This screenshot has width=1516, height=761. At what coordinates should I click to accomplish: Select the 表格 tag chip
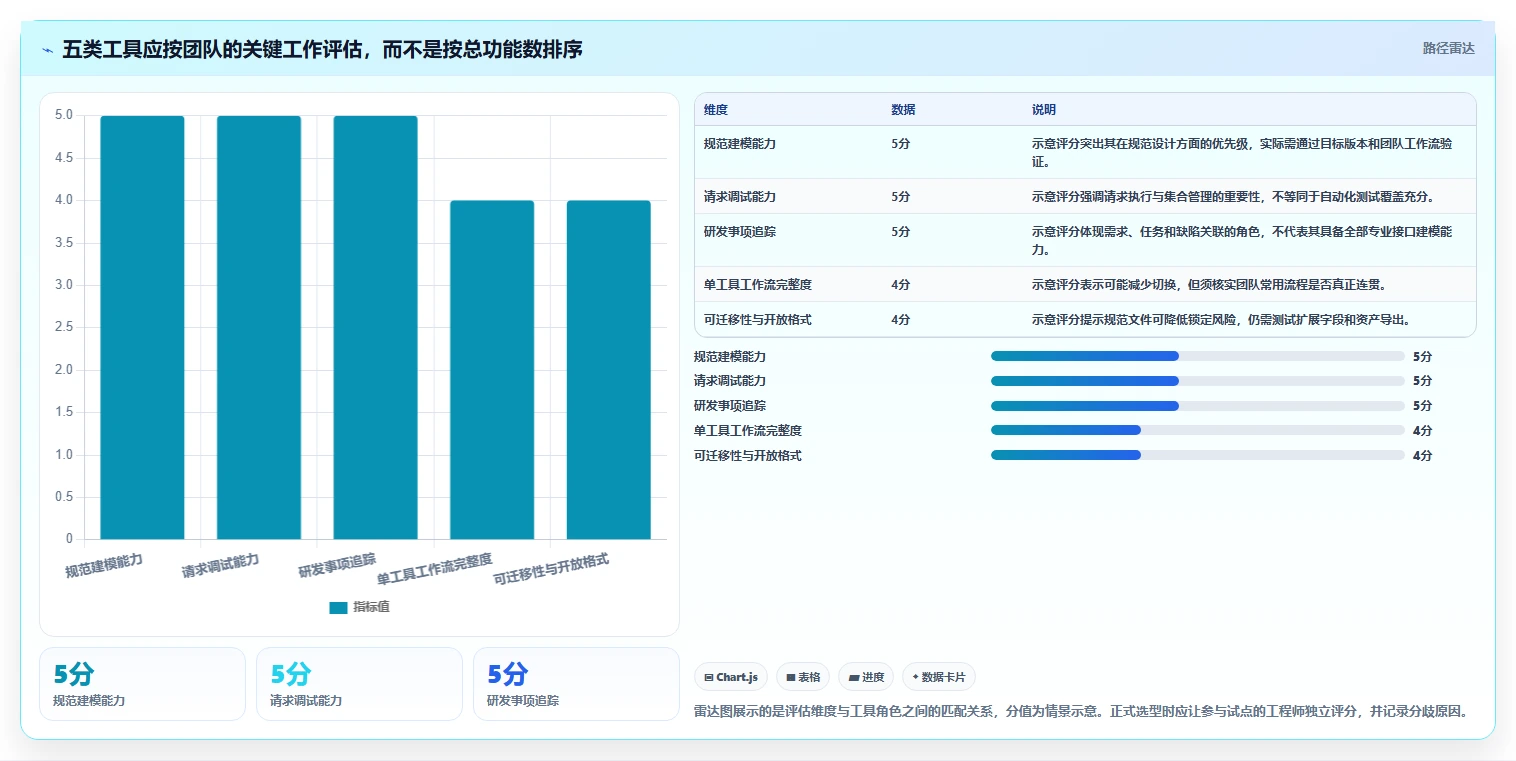pos(803,677)
